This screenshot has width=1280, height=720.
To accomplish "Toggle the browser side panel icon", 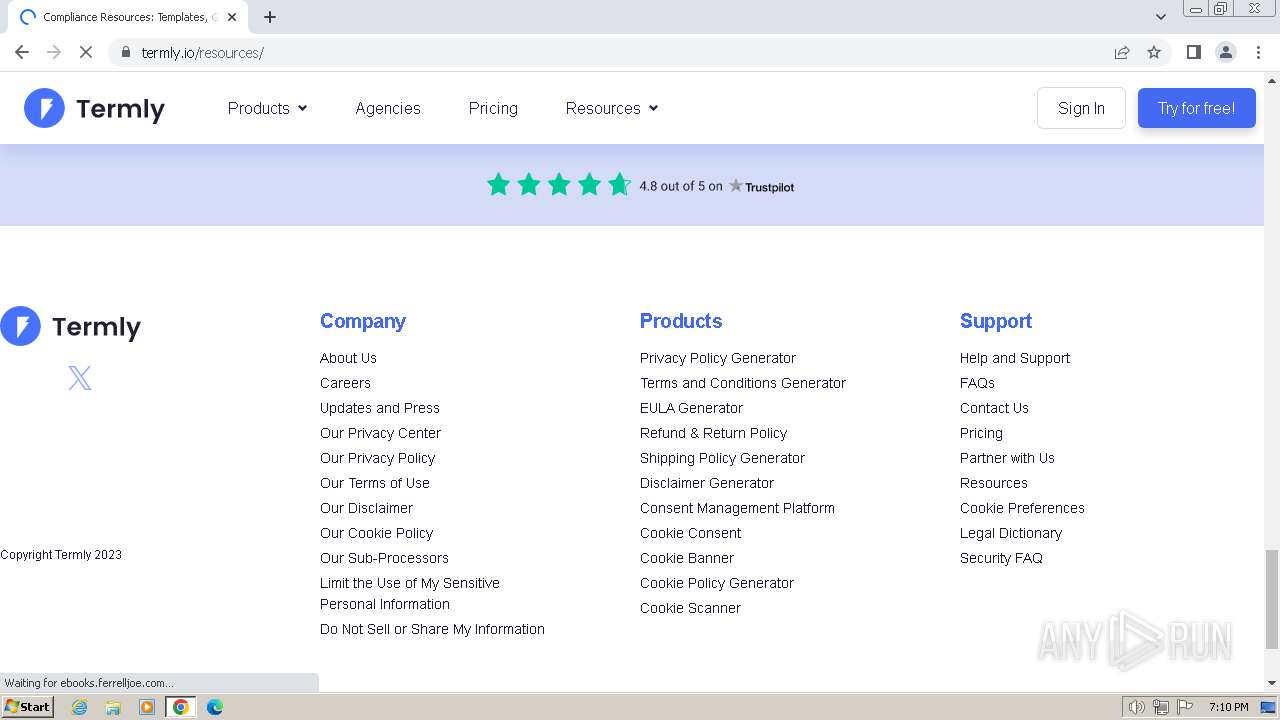I will click(x=1193, y=52).
